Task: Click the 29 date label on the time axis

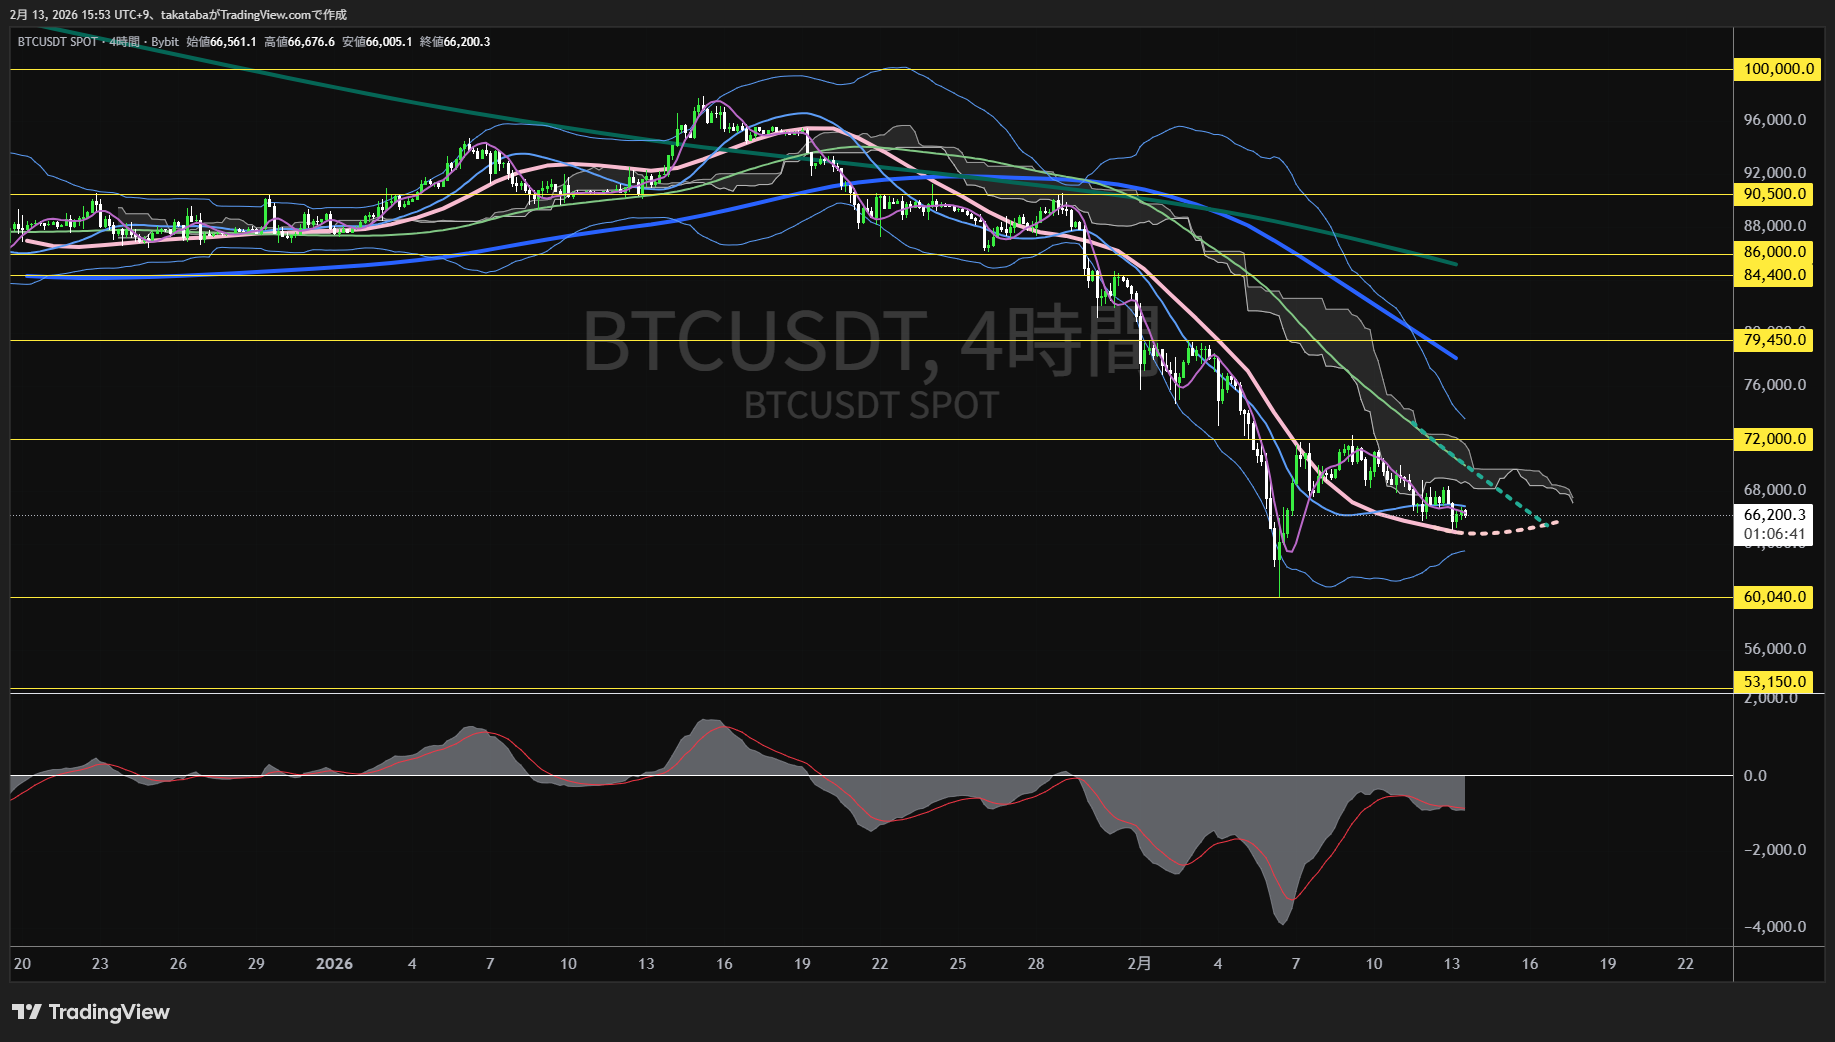Action: coord(256,964)
